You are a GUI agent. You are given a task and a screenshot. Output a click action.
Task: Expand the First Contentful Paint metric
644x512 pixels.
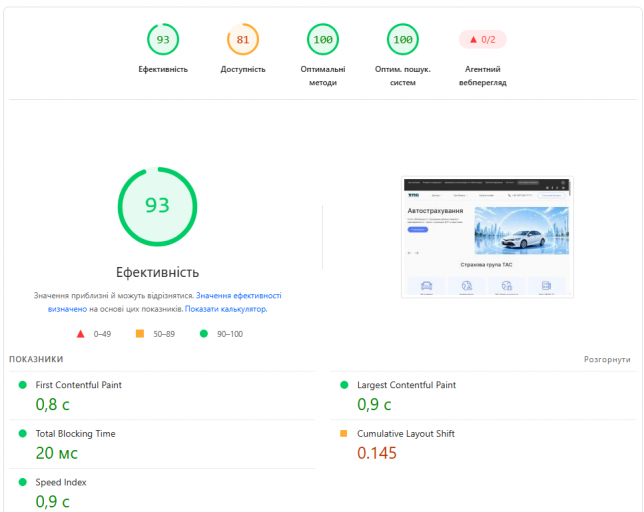pyautogui.click(x=162, y=396)
